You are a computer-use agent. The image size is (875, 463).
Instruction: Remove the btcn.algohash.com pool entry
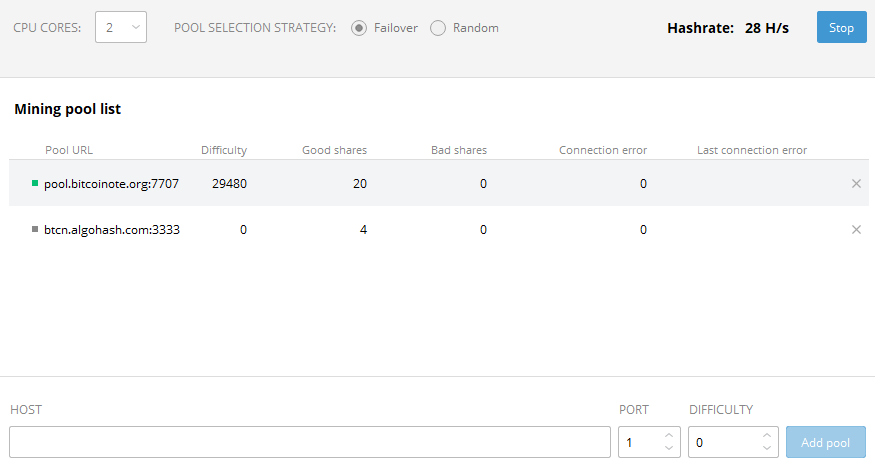(x=856, y=230)
